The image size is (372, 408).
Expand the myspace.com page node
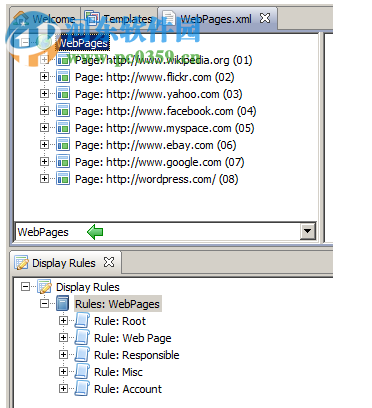[x=44, y=128]
